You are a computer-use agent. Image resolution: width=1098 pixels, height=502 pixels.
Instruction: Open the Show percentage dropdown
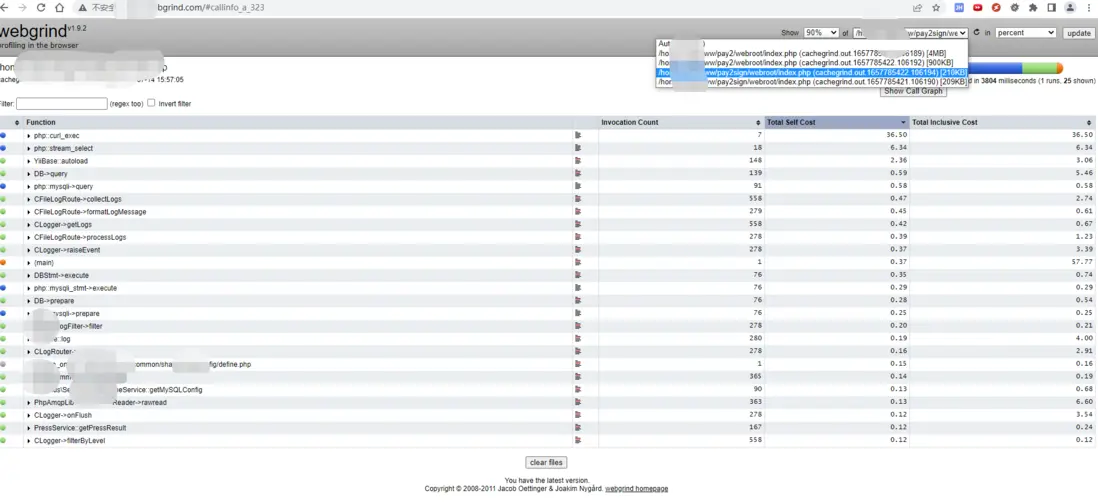(x=821, y=33)
